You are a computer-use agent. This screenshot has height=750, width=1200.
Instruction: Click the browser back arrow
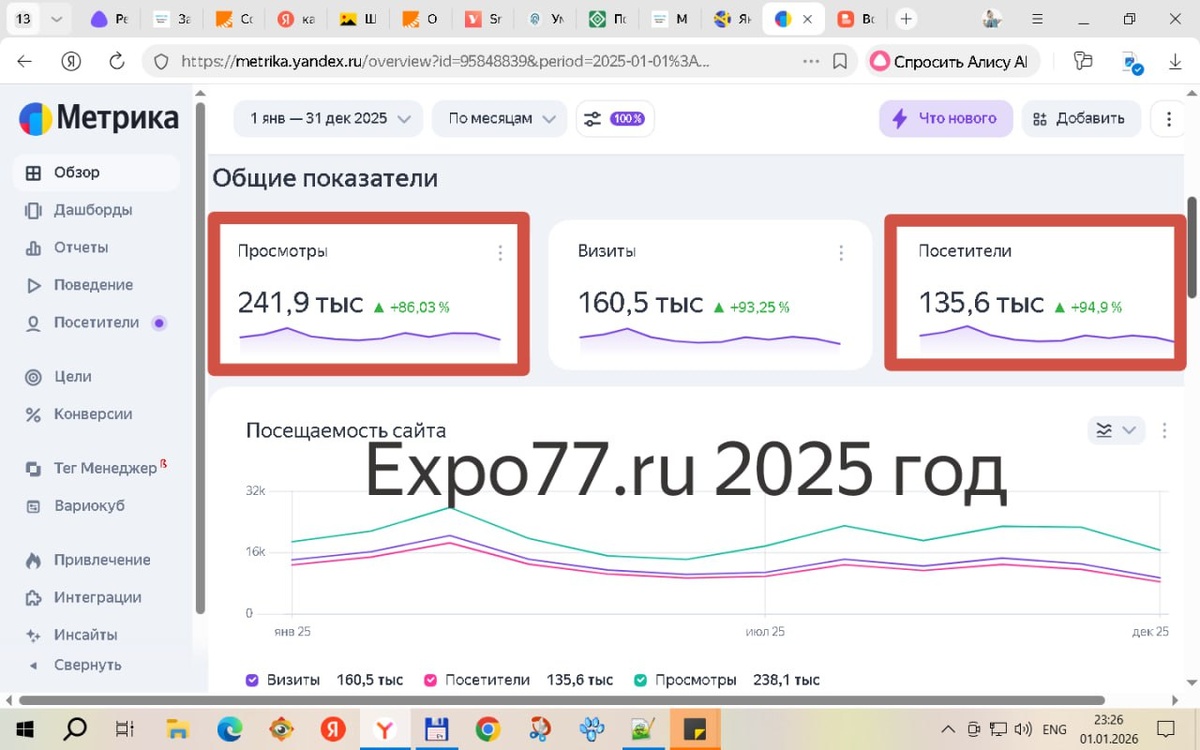click(x=25, y=61)
